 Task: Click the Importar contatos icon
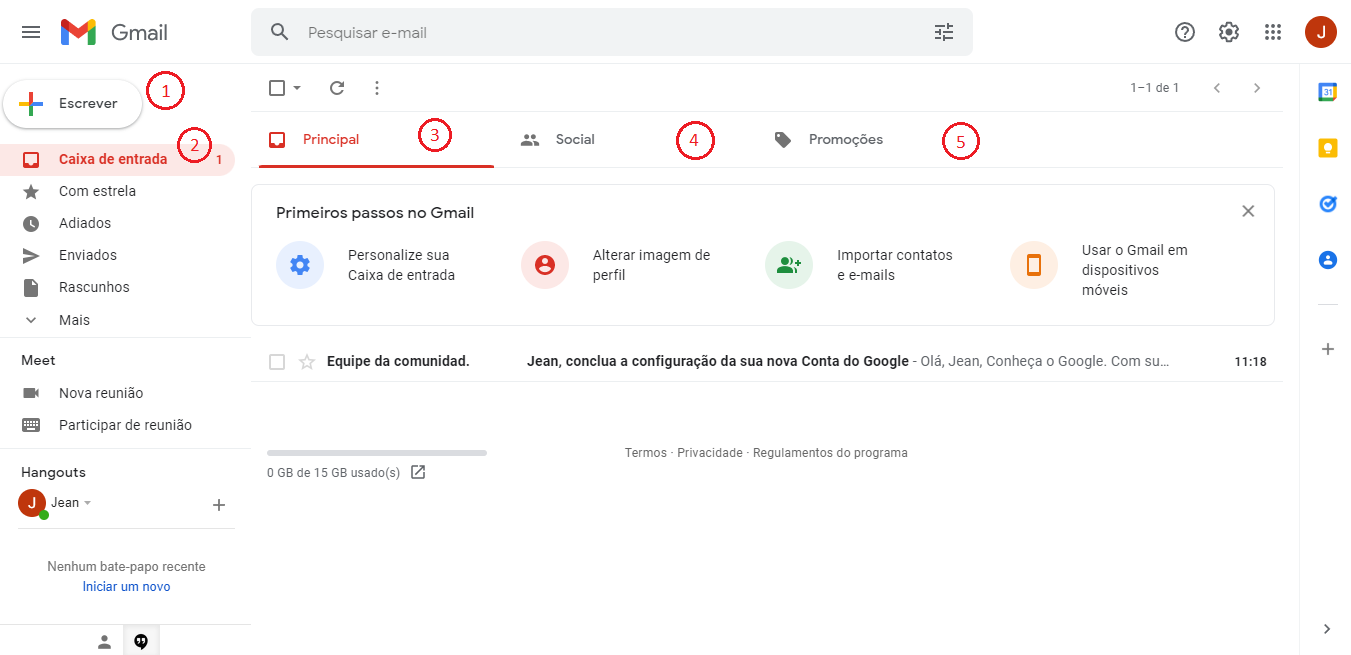click(789, 265)
